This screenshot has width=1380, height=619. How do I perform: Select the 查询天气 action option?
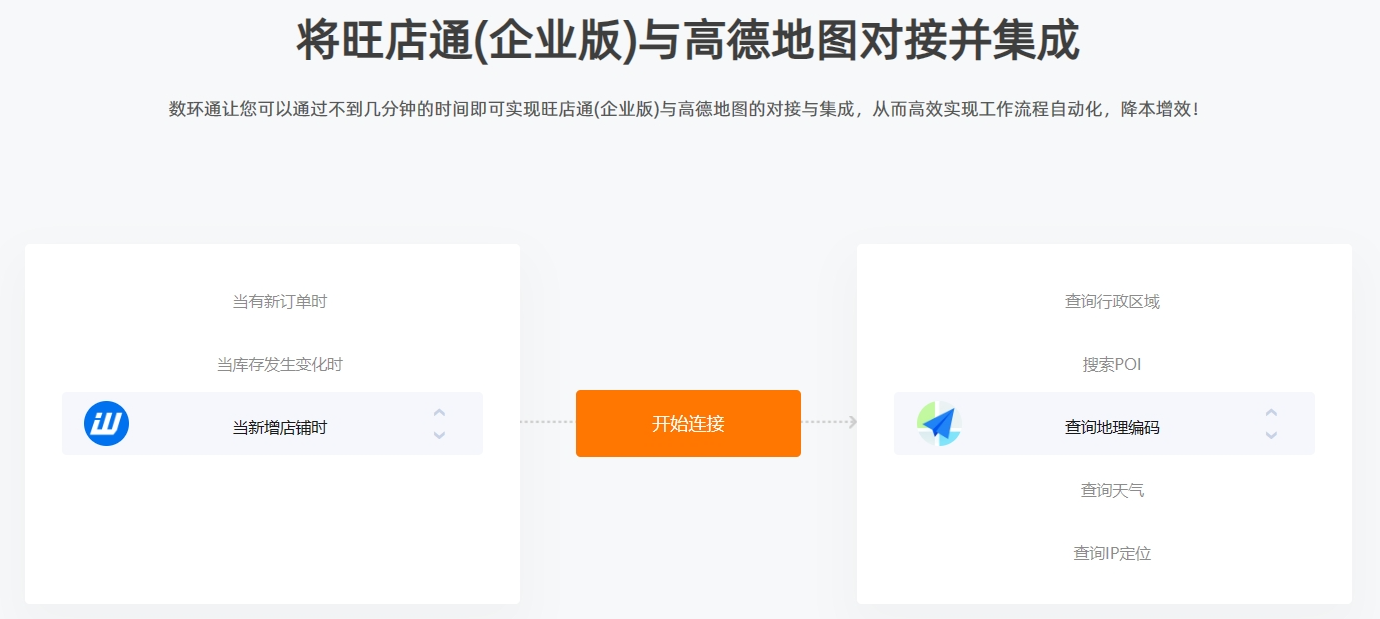1112,490
